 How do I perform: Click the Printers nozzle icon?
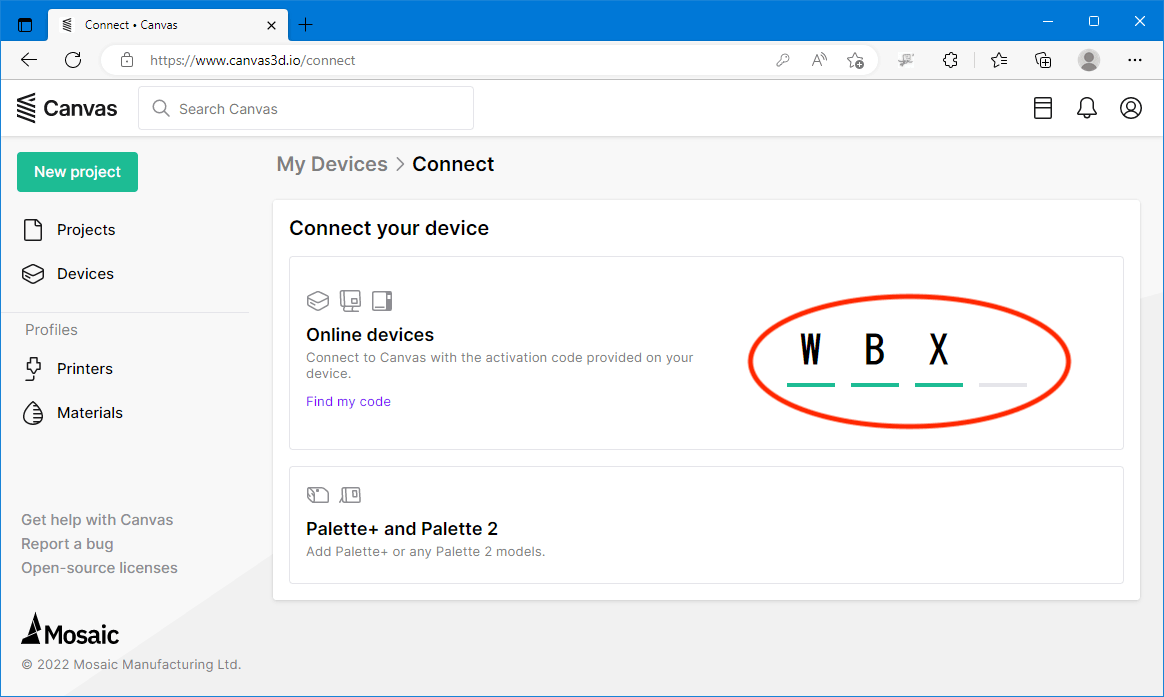tap(33, 369)
